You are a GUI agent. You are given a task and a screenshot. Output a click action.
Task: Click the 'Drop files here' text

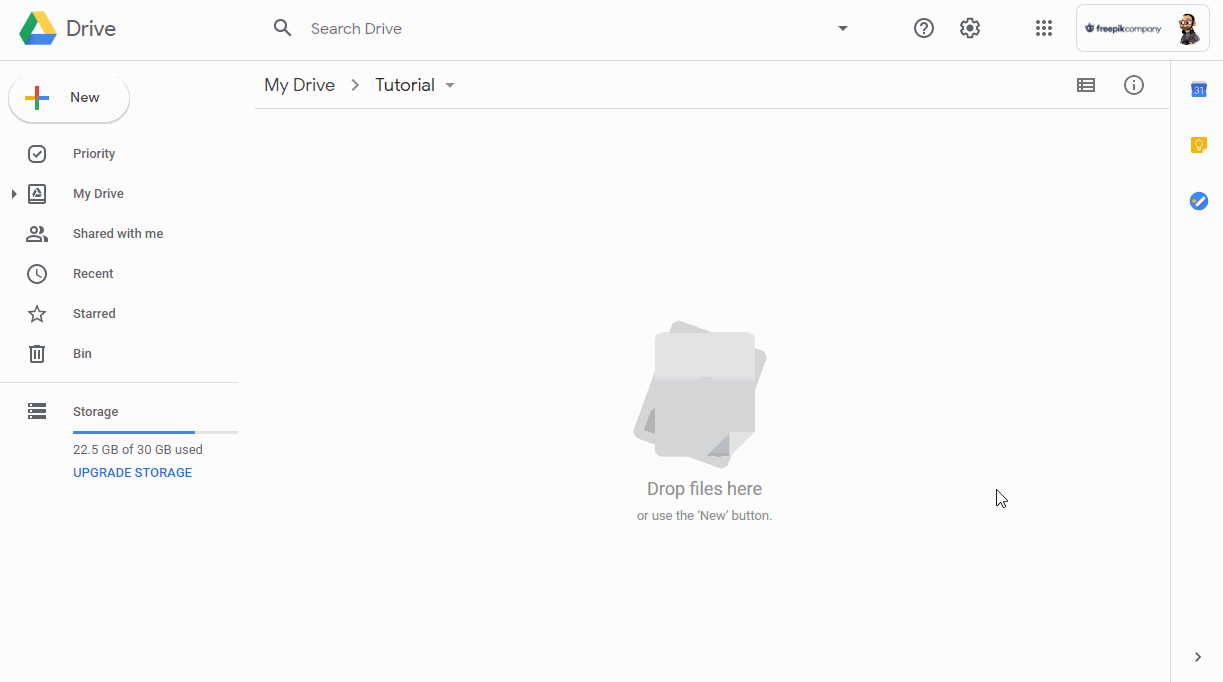pyautogui.click(x=704, y=489)
